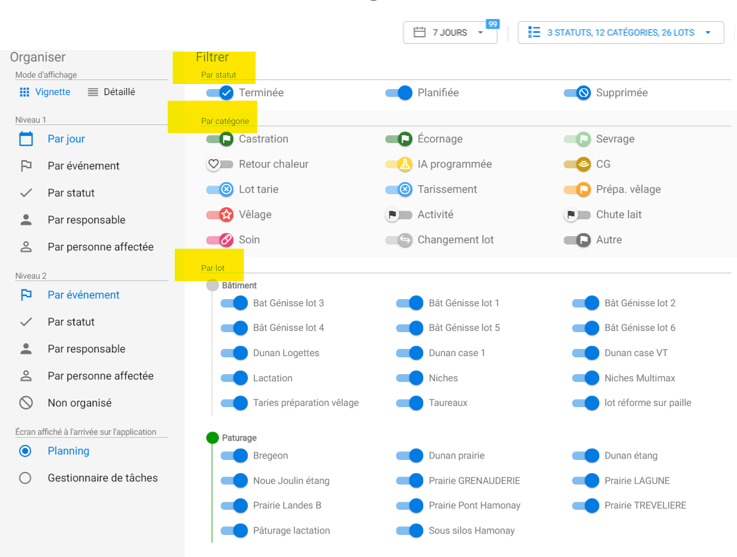Toggle the Terminée status filter

[x=220, y=93]
